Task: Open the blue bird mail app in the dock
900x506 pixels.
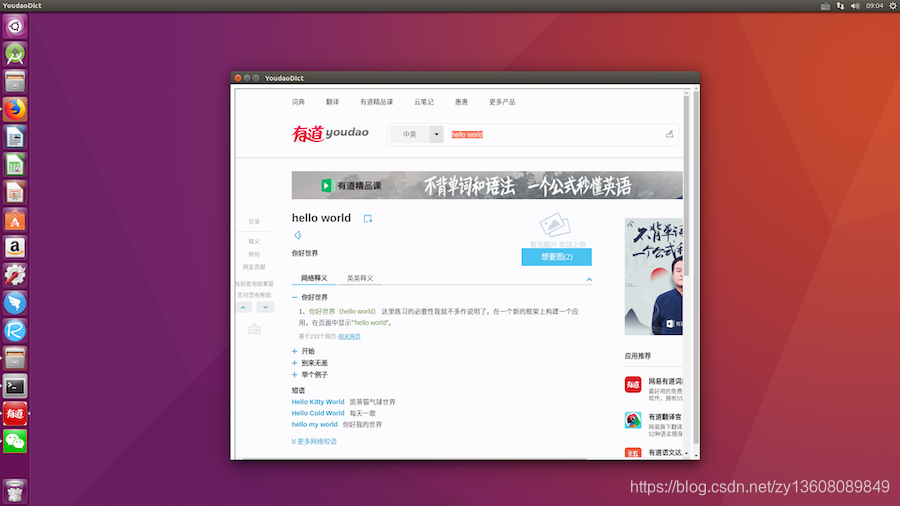Action: pyautogui.click(x=15, y=302)
